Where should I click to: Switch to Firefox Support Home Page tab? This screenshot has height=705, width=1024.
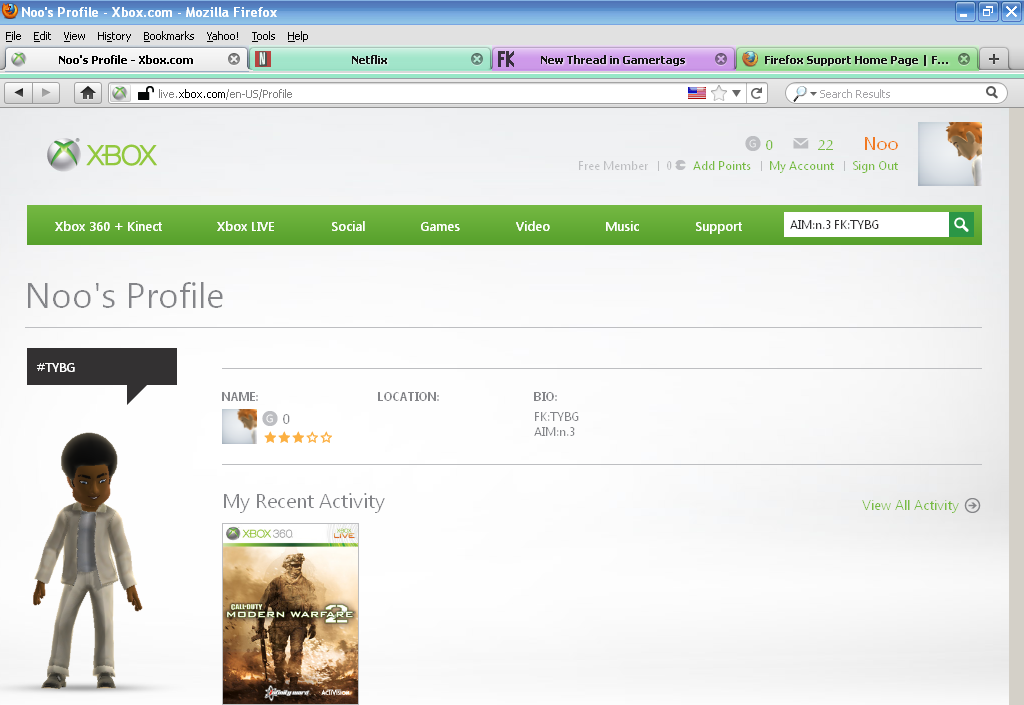tap(856, 59)
